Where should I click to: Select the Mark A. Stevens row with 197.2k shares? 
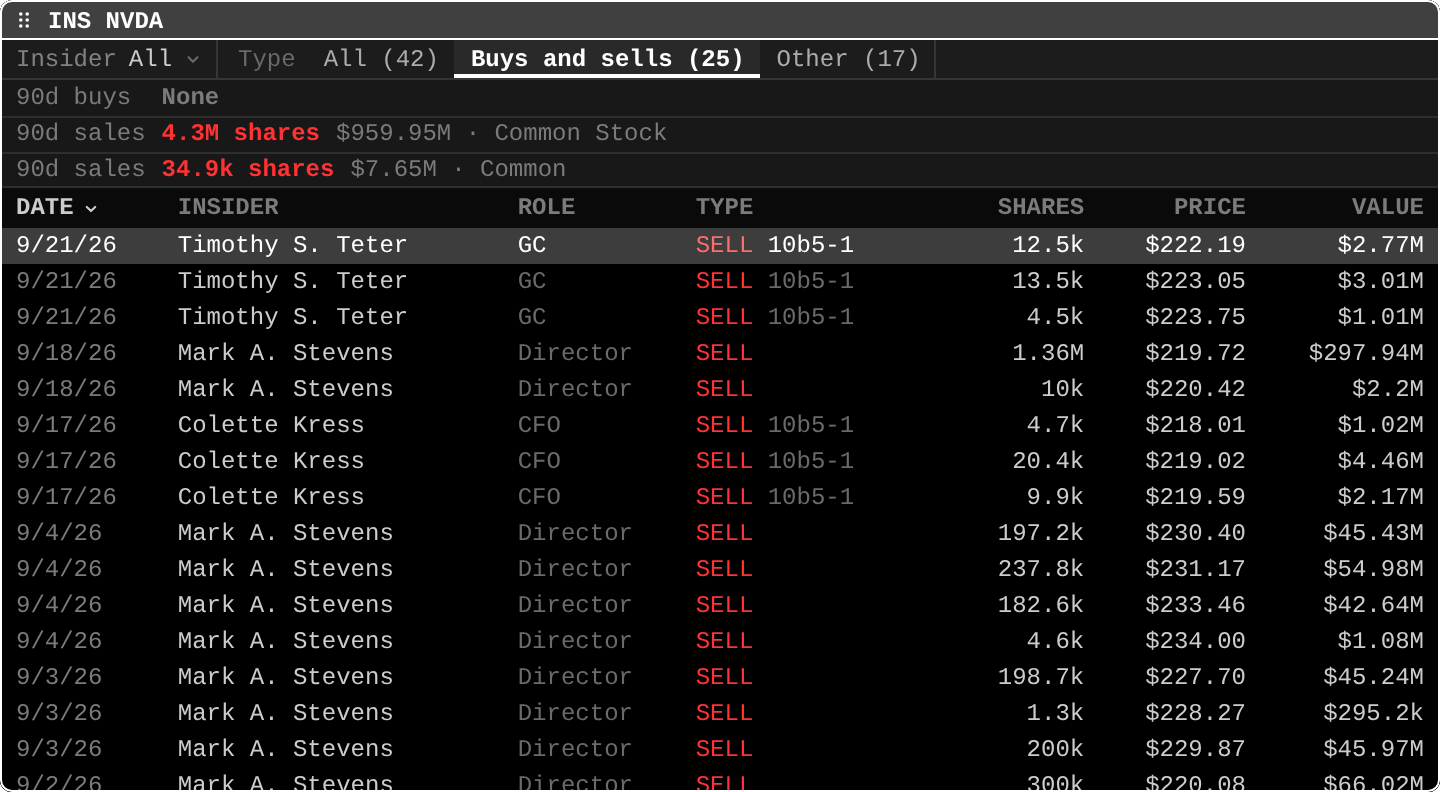tap(720, 533)
